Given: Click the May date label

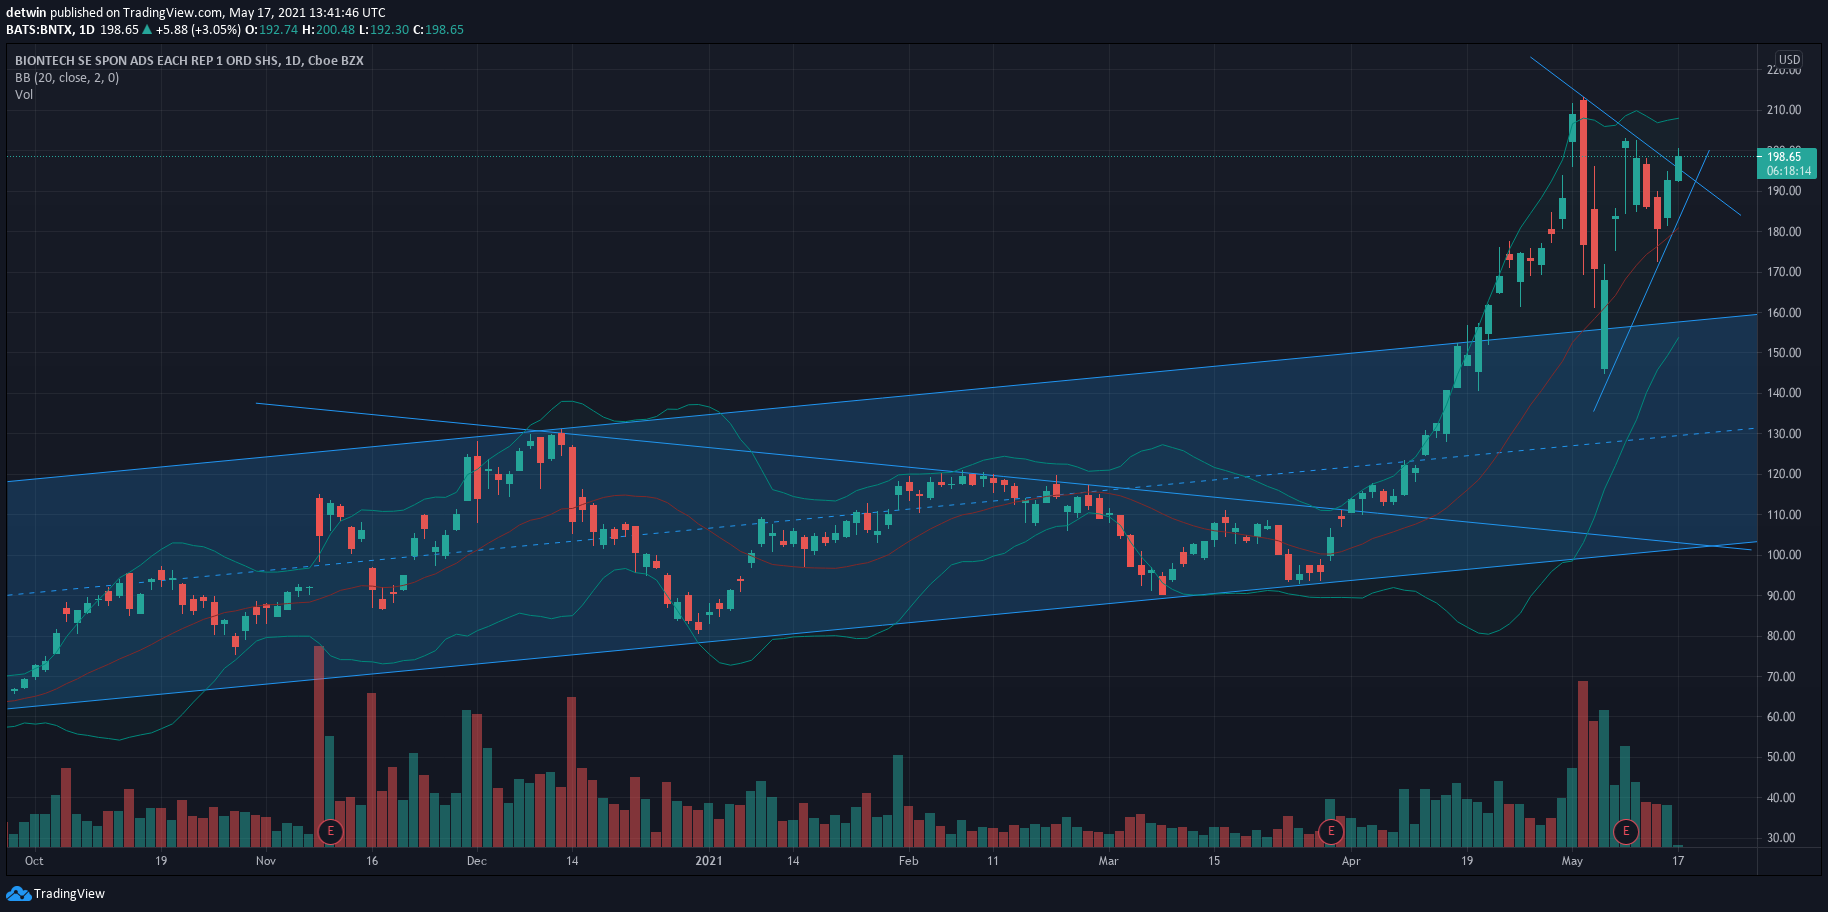Looking at the screenshot, I should pos(1573,861).
